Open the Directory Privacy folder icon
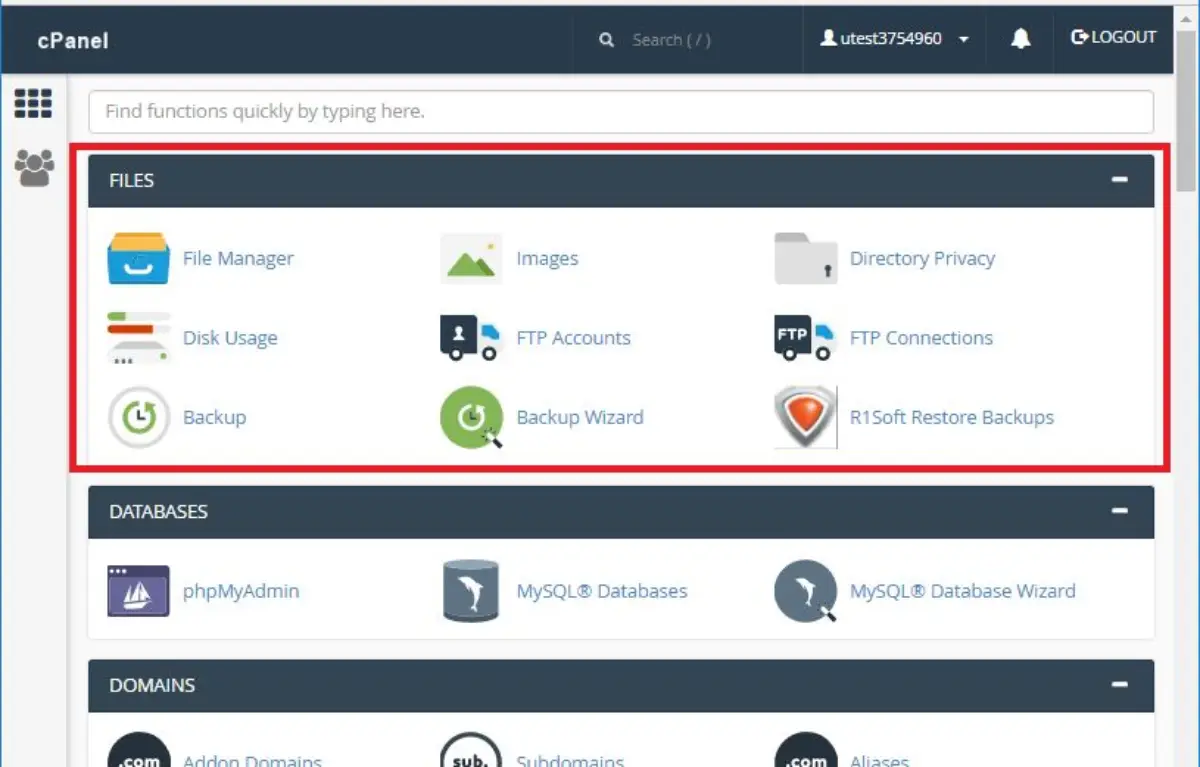Image resolution: width=1200 pixels, height=767 pixels. (x=805, y=258)
